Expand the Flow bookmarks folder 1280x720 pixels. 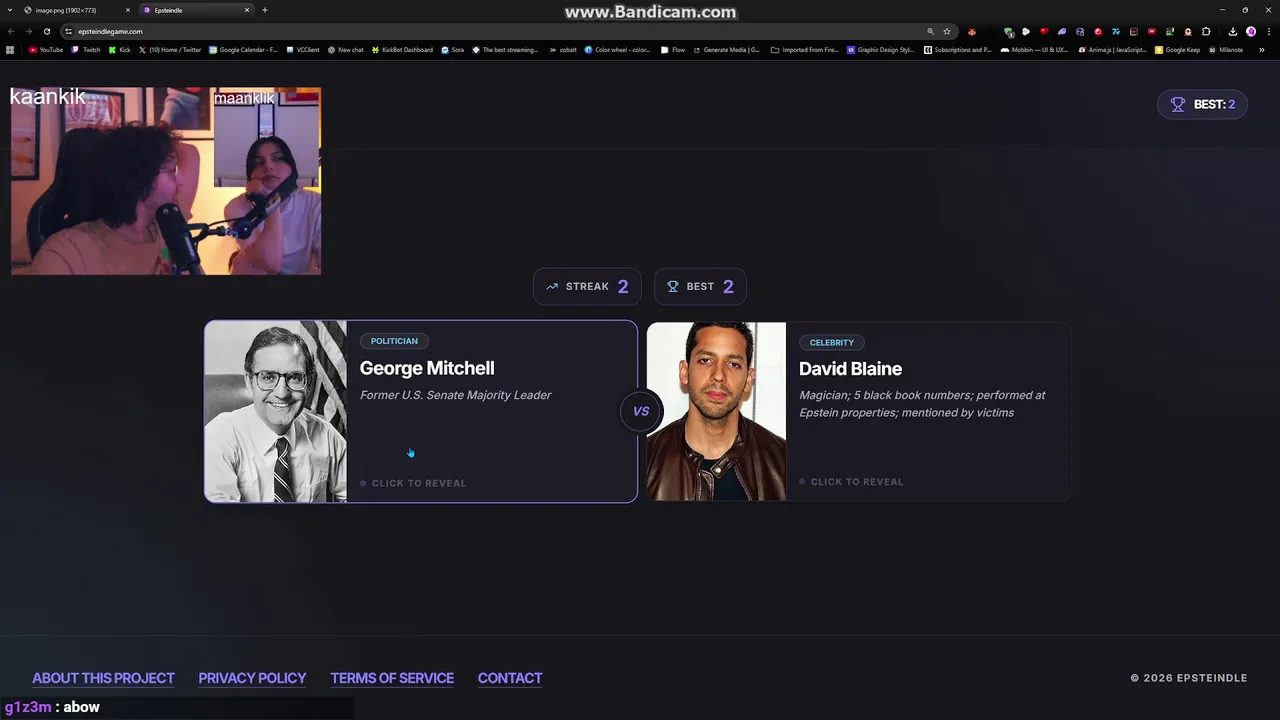673,49
